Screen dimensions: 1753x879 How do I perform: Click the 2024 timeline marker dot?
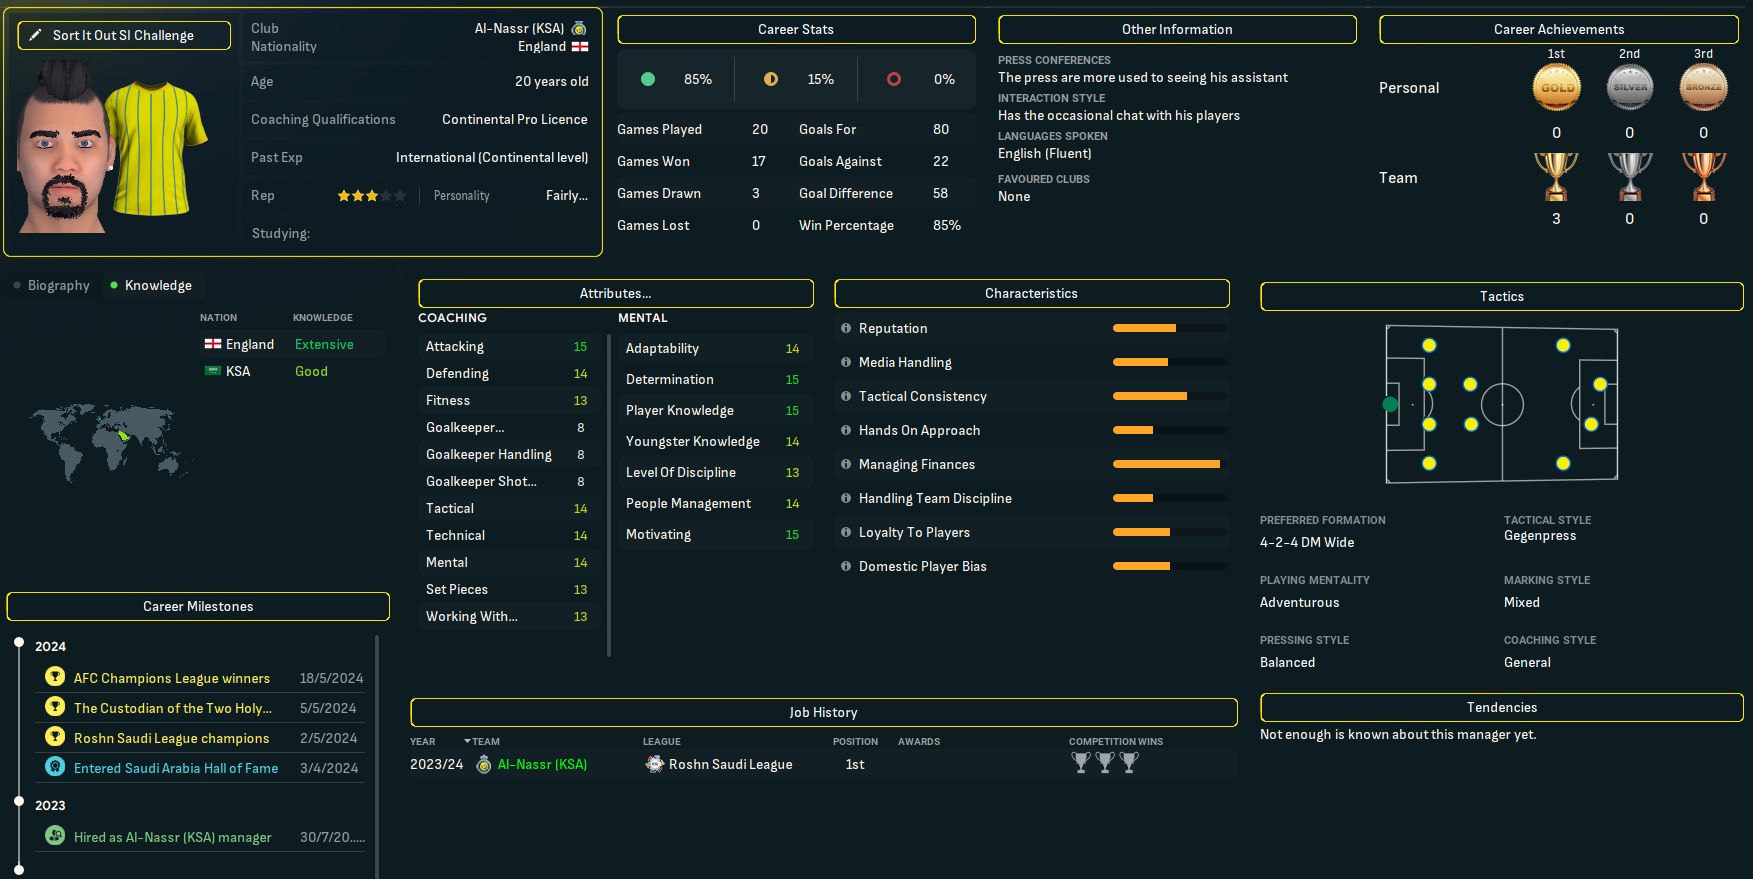[x=18, y=642]
